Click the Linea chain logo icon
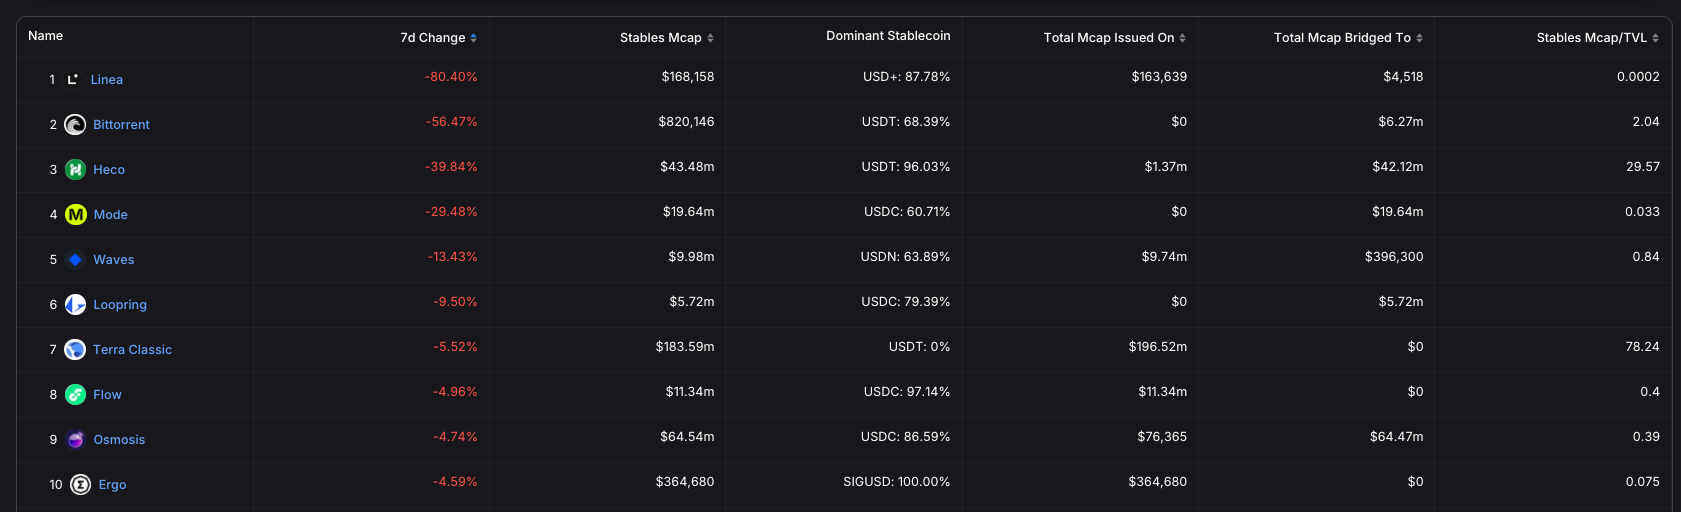Image resolution: width=1681 pixels, height=512 pixels. tap(73, 80)
